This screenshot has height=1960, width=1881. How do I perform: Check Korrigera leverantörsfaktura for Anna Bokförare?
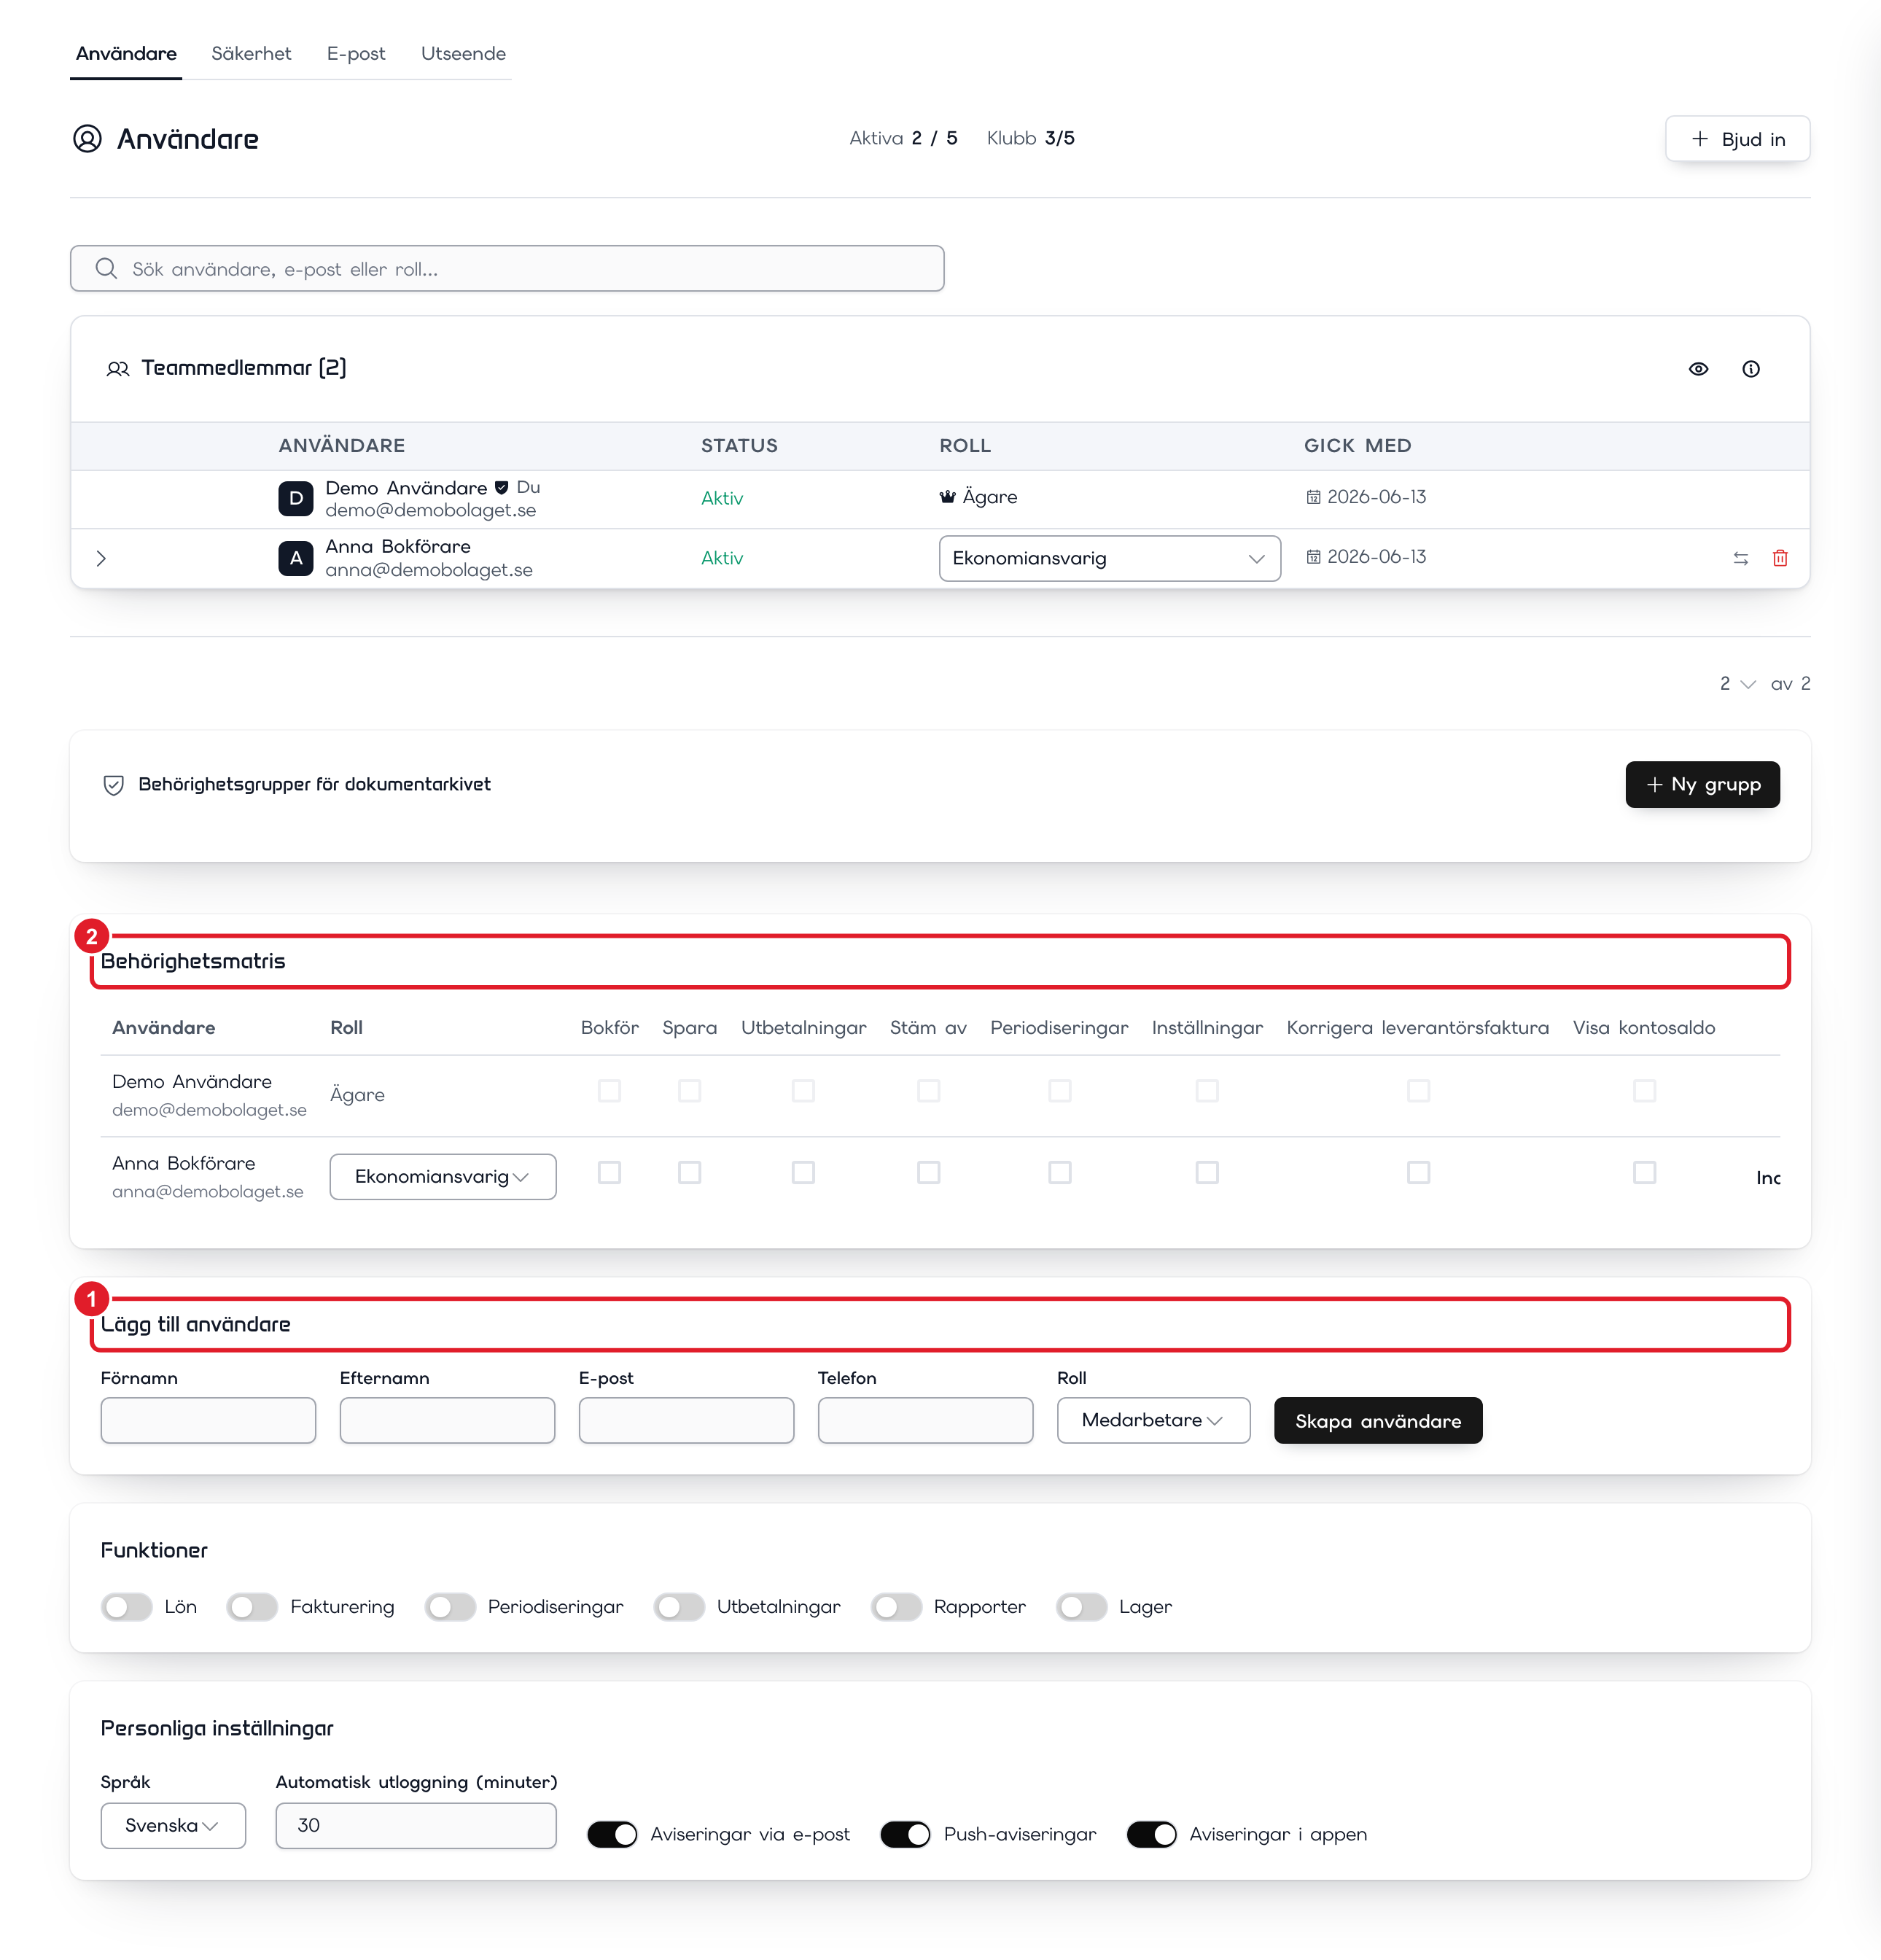click(1418, 1172)
